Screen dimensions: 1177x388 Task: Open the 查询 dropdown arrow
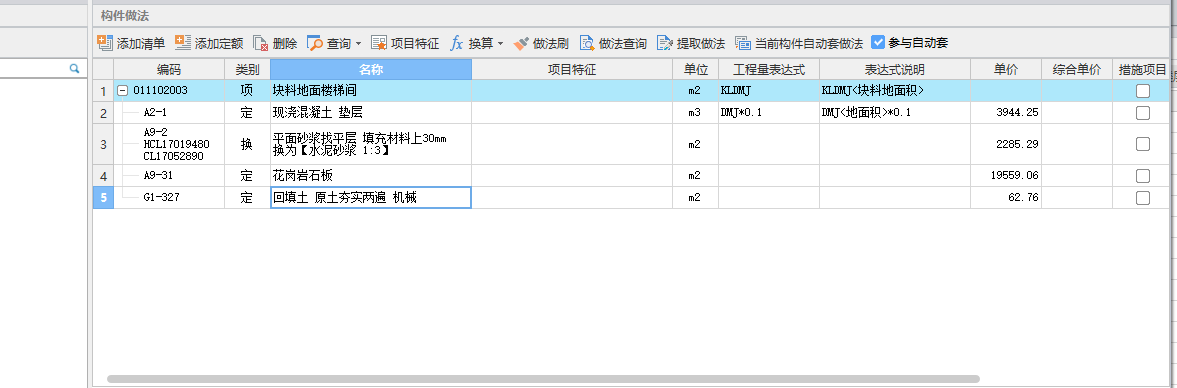point(358,44)
